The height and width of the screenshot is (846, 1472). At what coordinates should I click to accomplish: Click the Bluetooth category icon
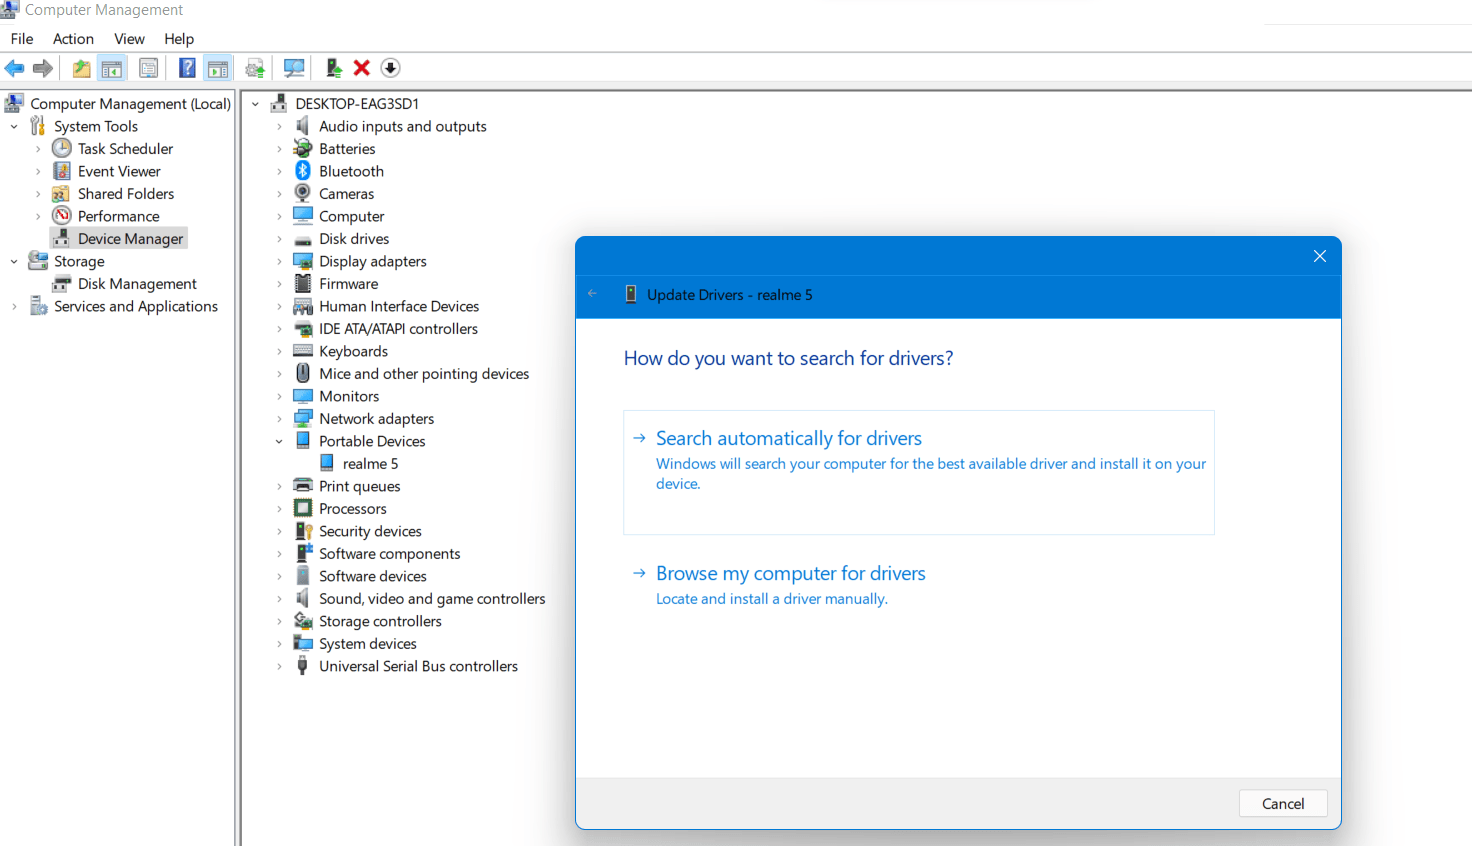point(303,171)
